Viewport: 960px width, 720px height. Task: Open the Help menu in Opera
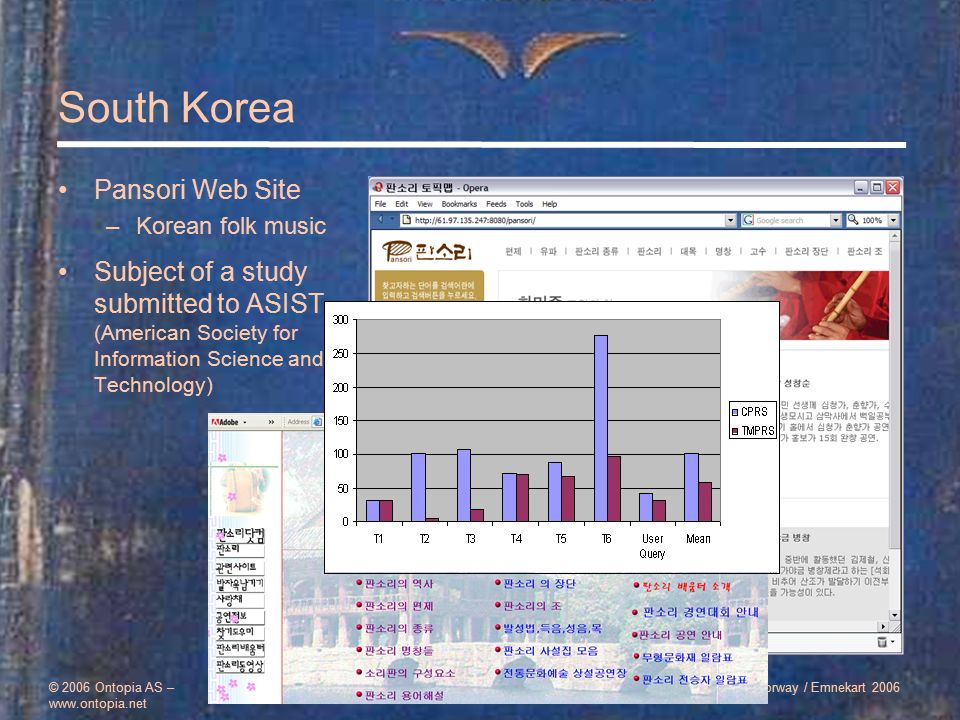(550, 204)
